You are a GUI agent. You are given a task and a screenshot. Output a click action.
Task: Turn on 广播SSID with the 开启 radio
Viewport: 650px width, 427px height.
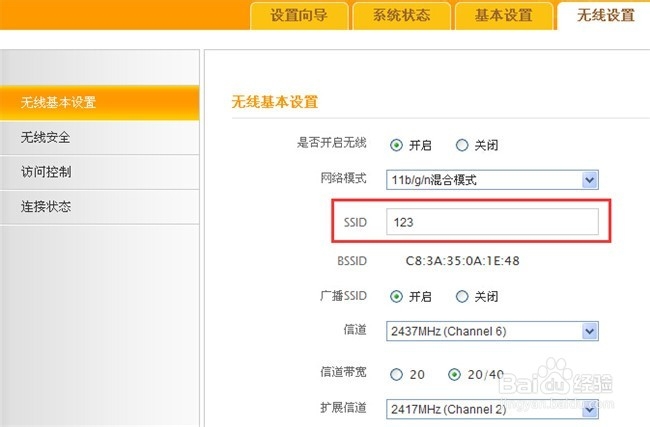[396, 296]
